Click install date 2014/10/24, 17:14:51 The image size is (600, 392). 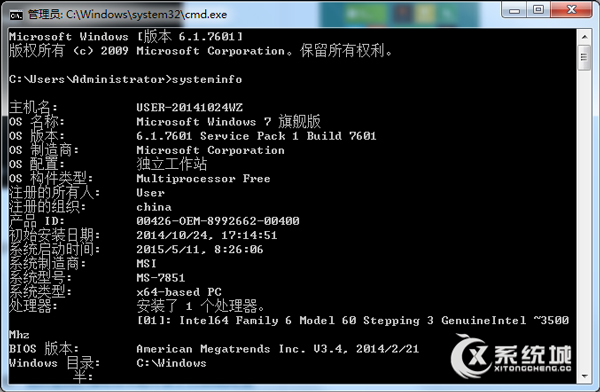coord(207,235)
